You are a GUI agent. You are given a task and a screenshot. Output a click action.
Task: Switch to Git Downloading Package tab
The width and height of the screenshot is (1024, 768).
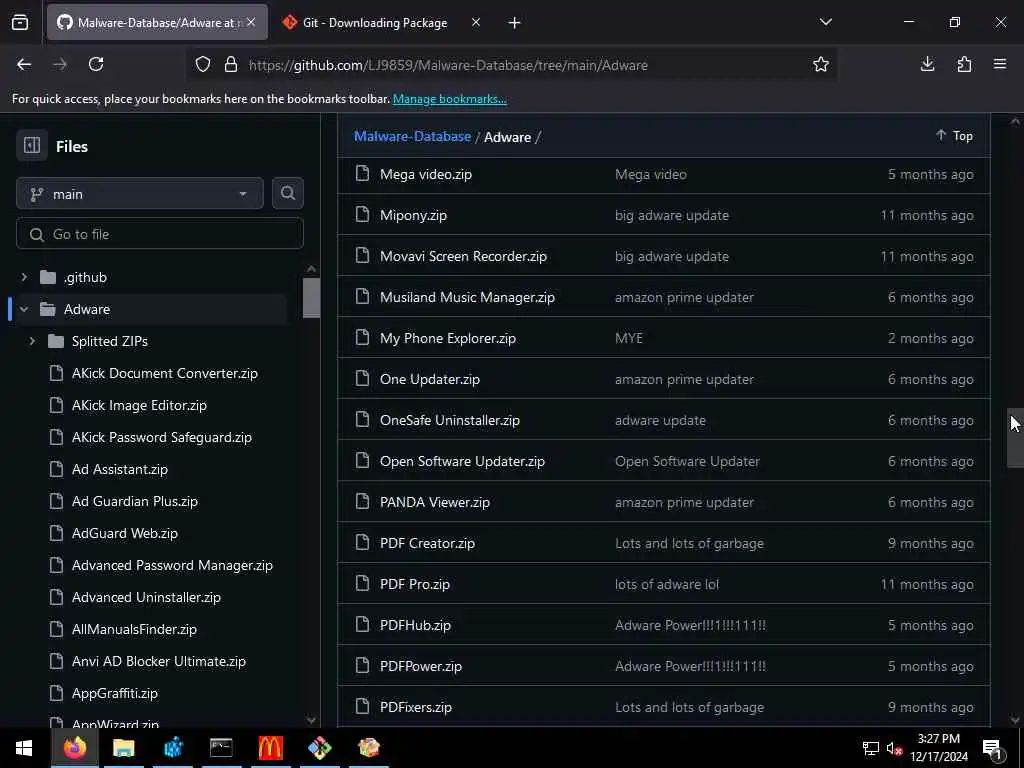[376, 23]
